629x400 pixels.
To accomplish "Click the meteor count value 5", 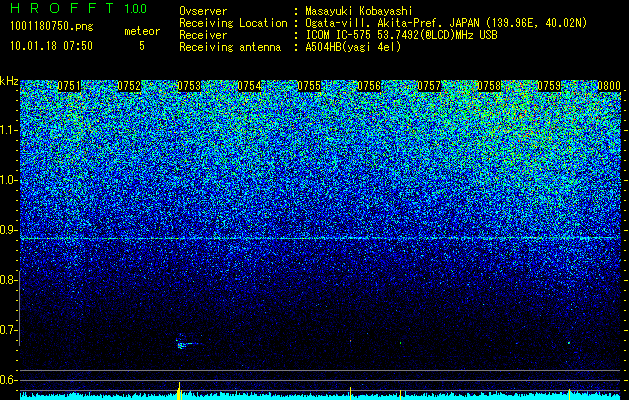I will tap(142, 46).
